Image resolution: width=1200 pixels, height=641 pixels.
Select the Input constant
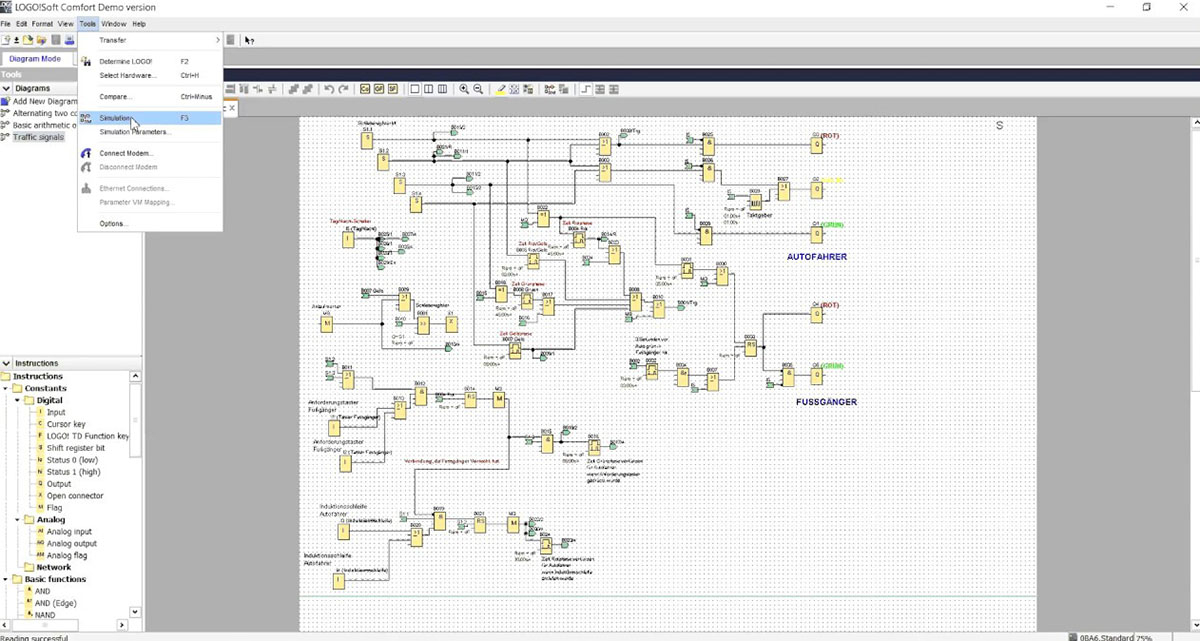pos(56,412)
